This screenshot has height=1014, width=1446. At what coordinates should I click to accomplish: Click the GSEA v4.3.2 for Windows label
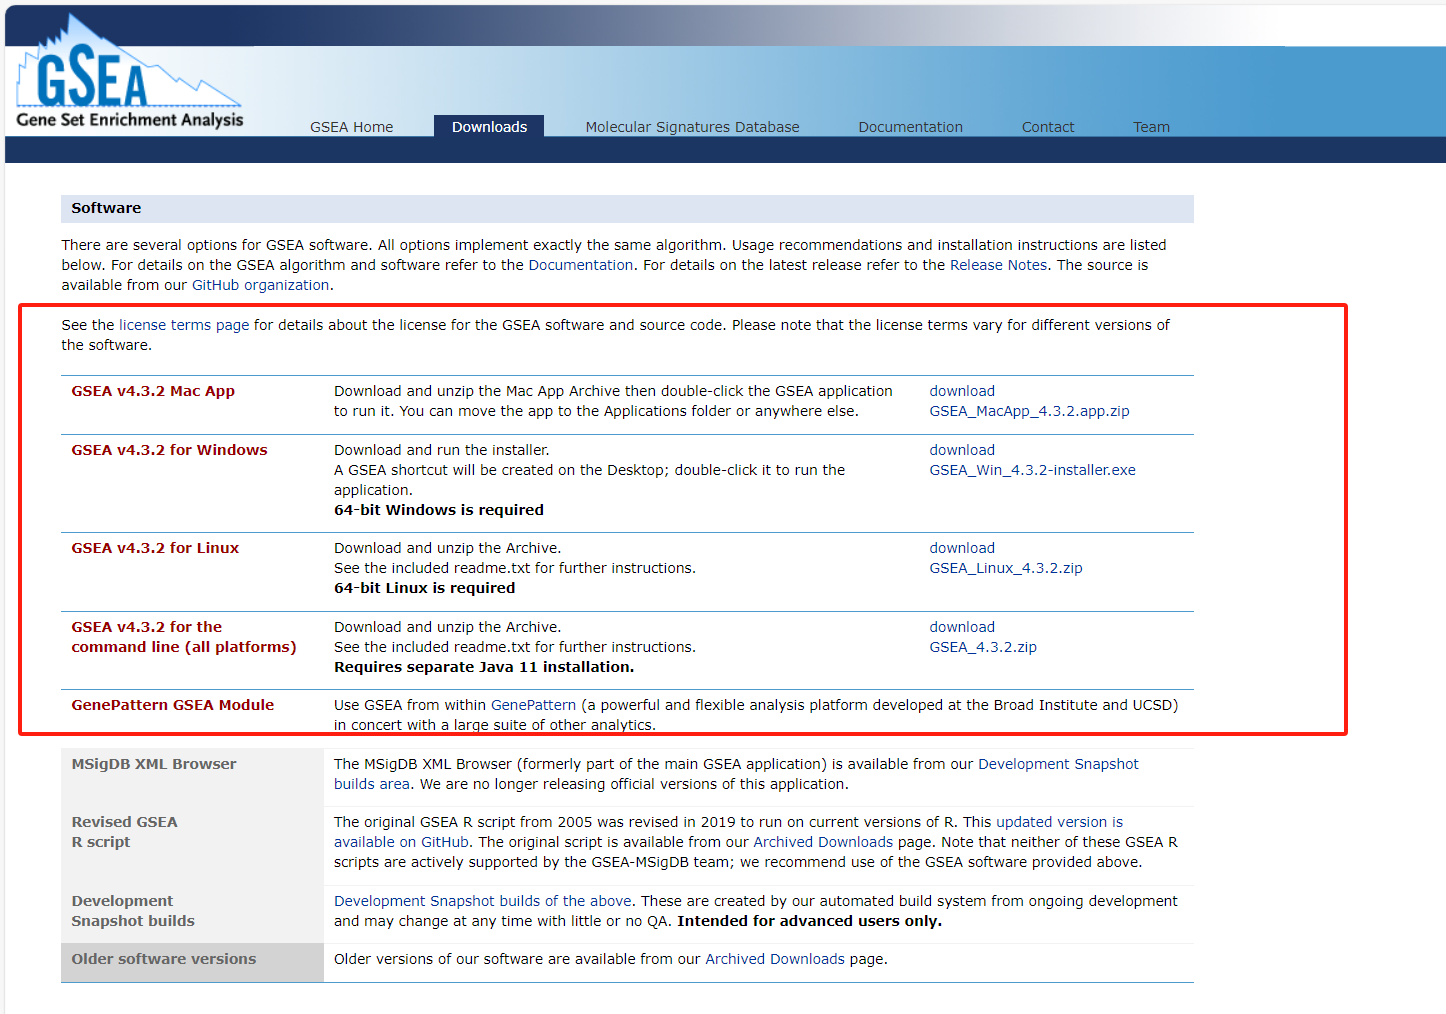(169, 450)
